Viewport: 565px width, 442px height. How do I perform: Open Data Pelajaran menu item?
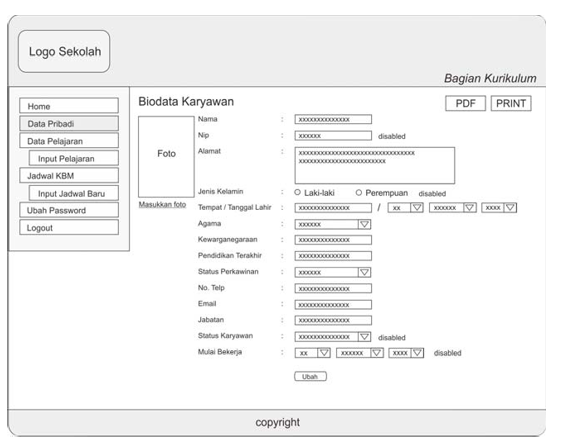[x=69, y=140]
